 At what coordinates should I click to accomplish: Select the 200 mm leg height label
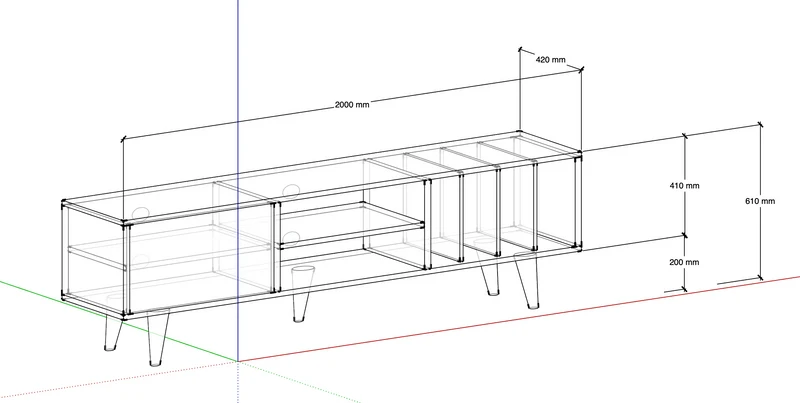pos(684,262)
